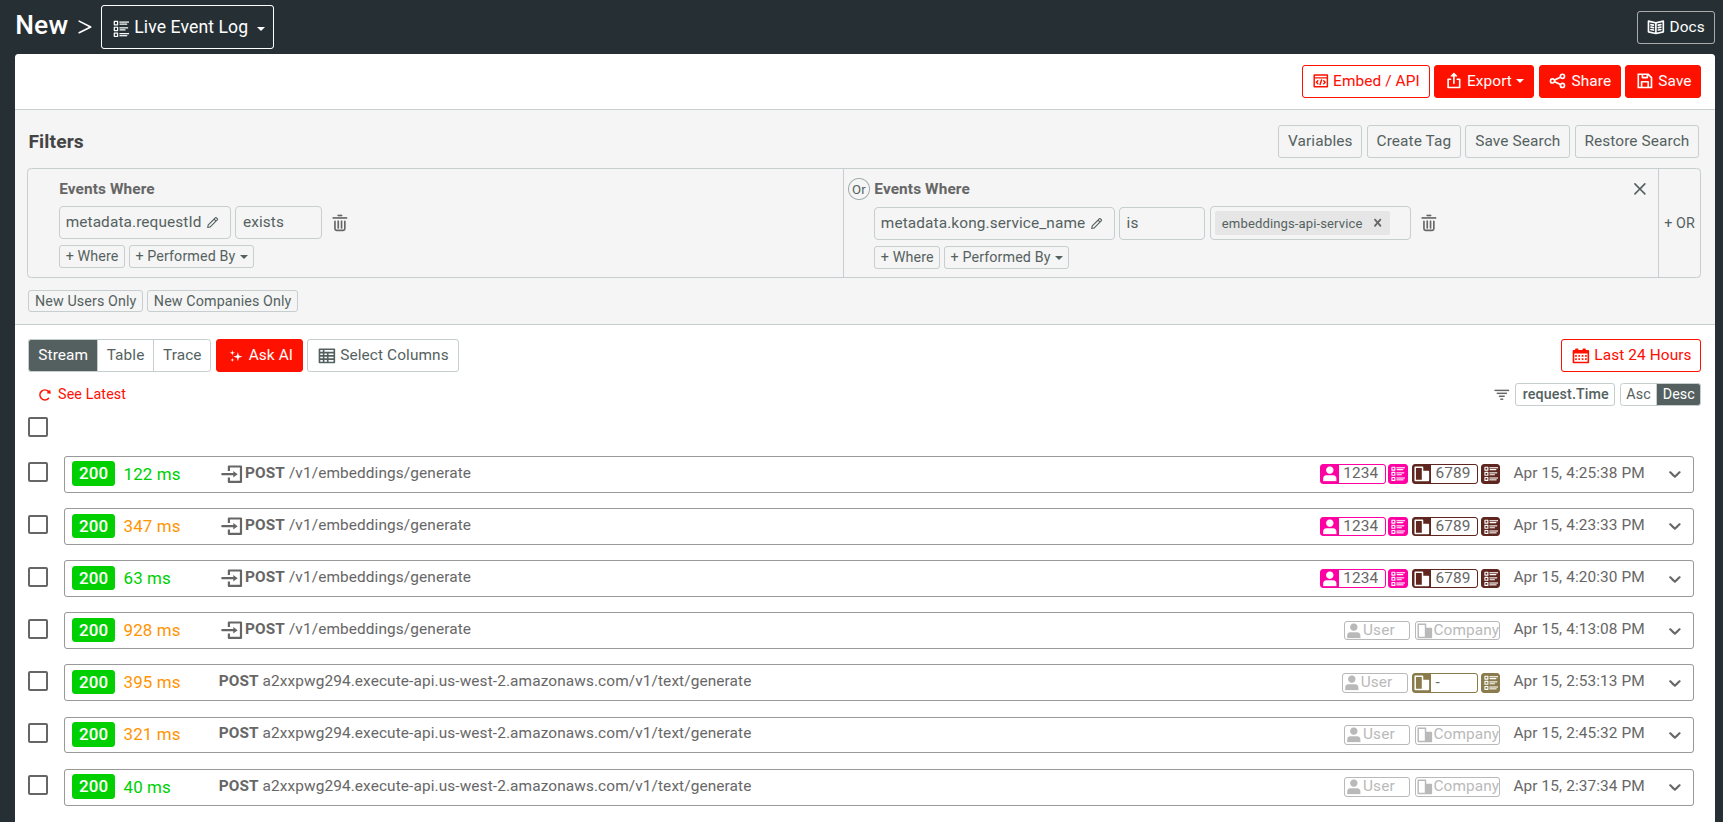Image resolution: width=1723 pixels, height=822 pixels.
Task: Close the second Events Where group
Action: [1640, 189]
